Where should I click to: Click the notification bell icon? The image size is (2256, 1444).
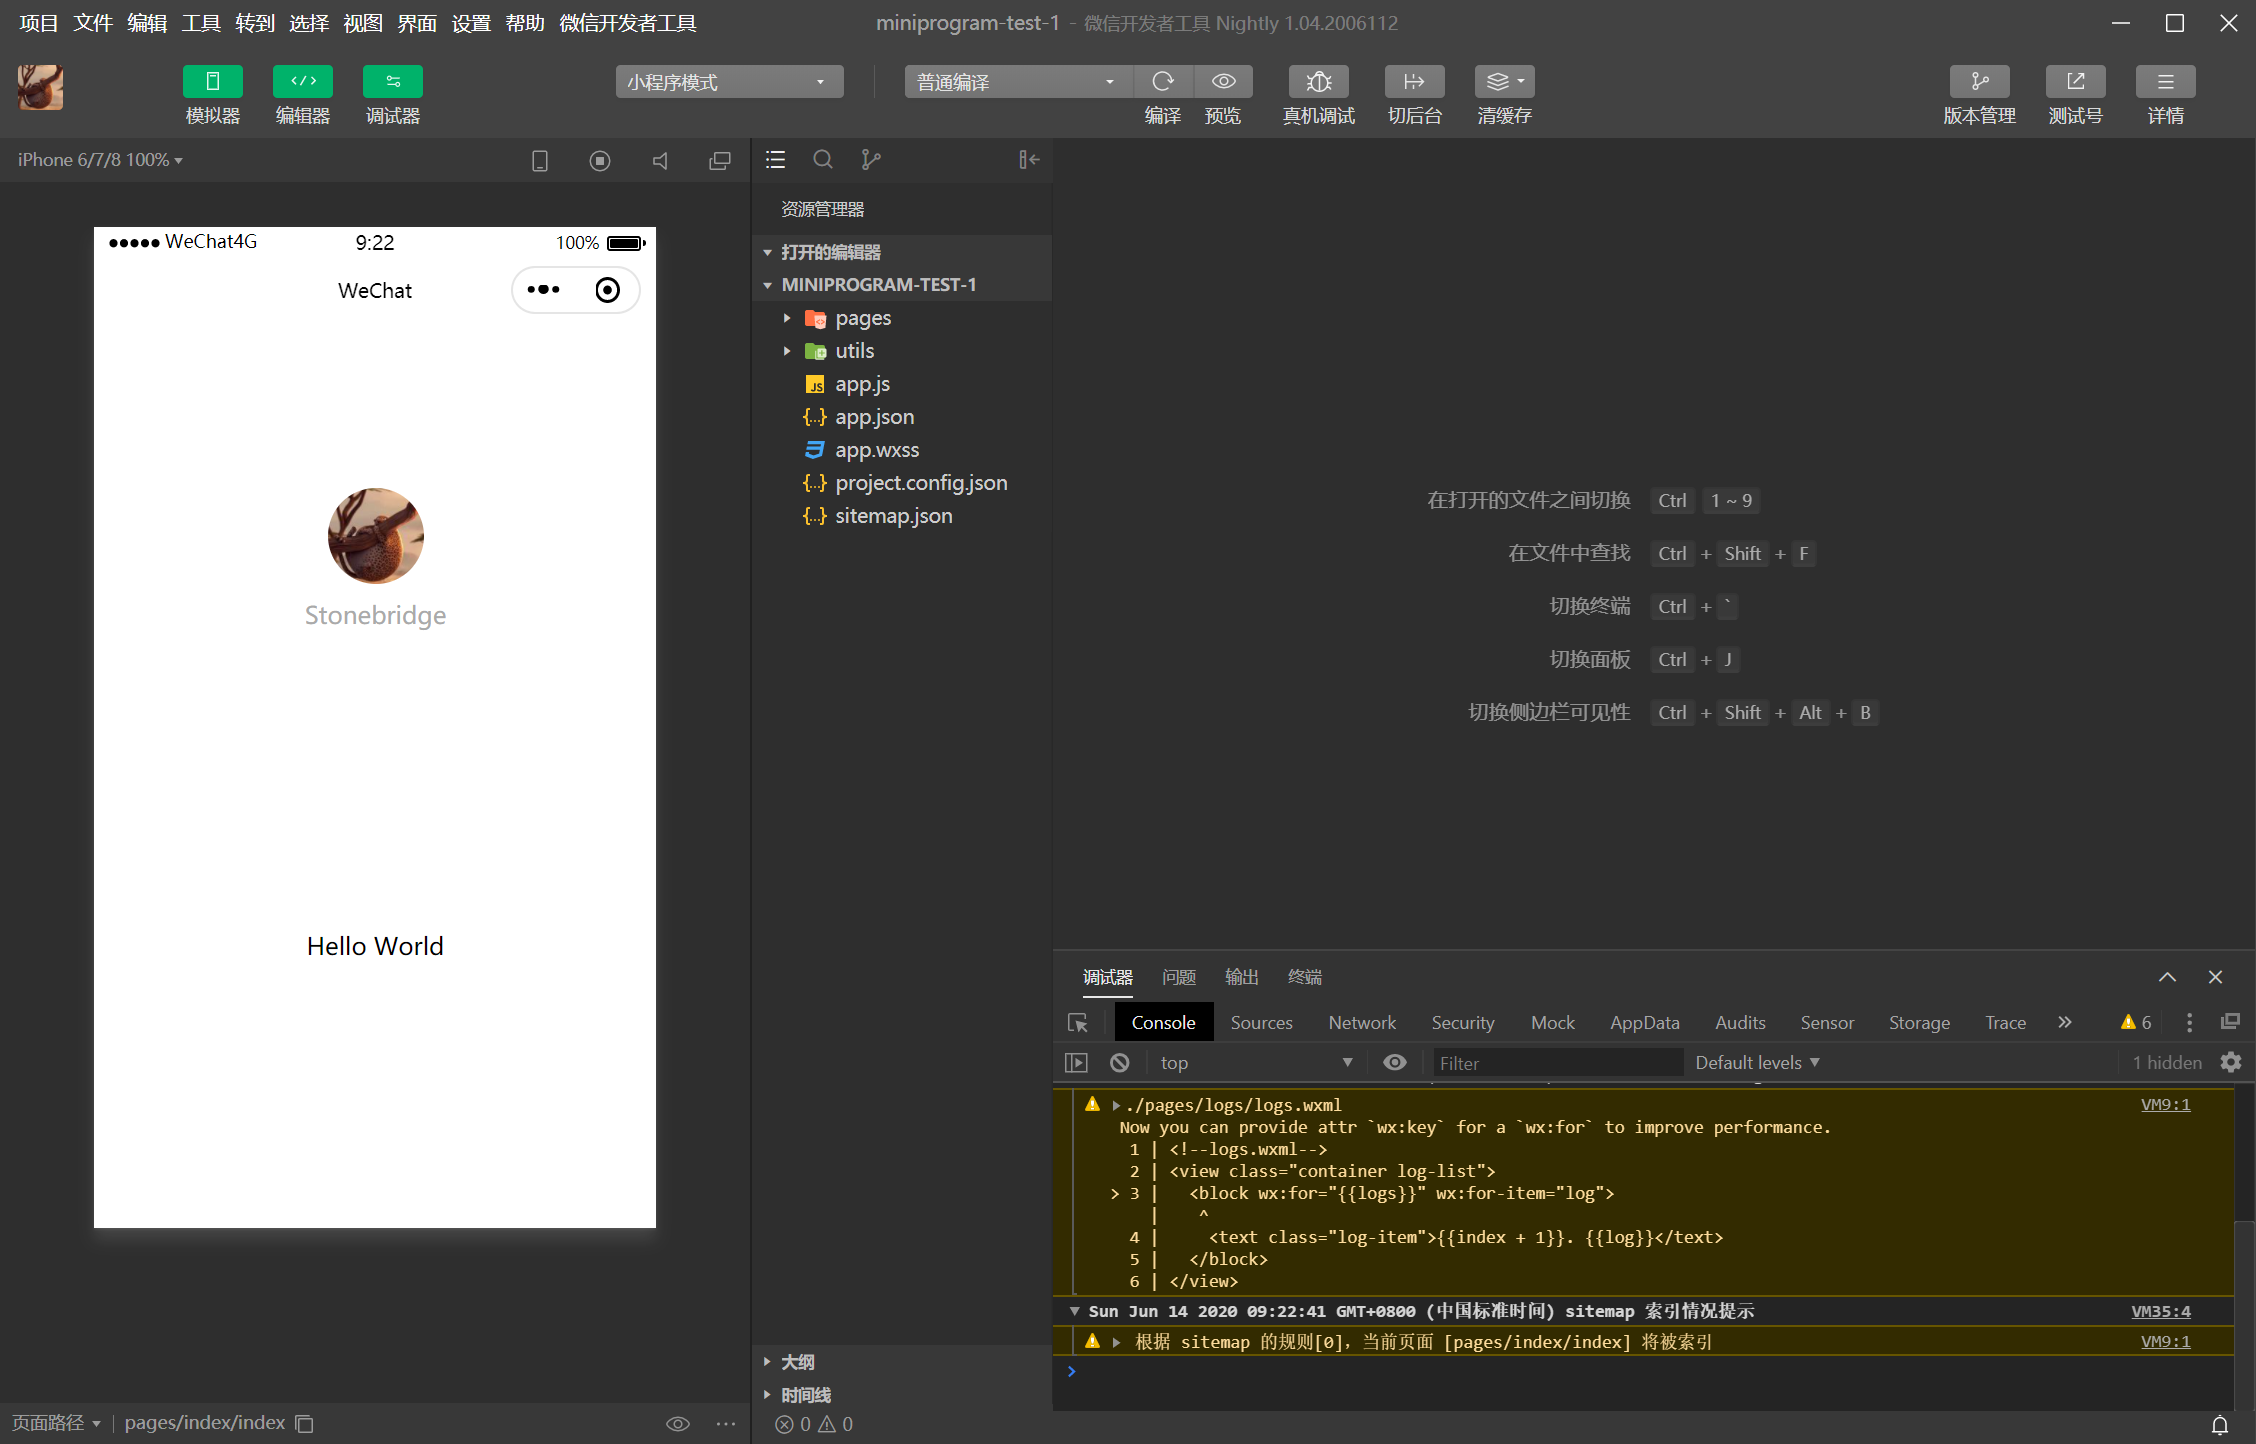tap(2219, 1425)
